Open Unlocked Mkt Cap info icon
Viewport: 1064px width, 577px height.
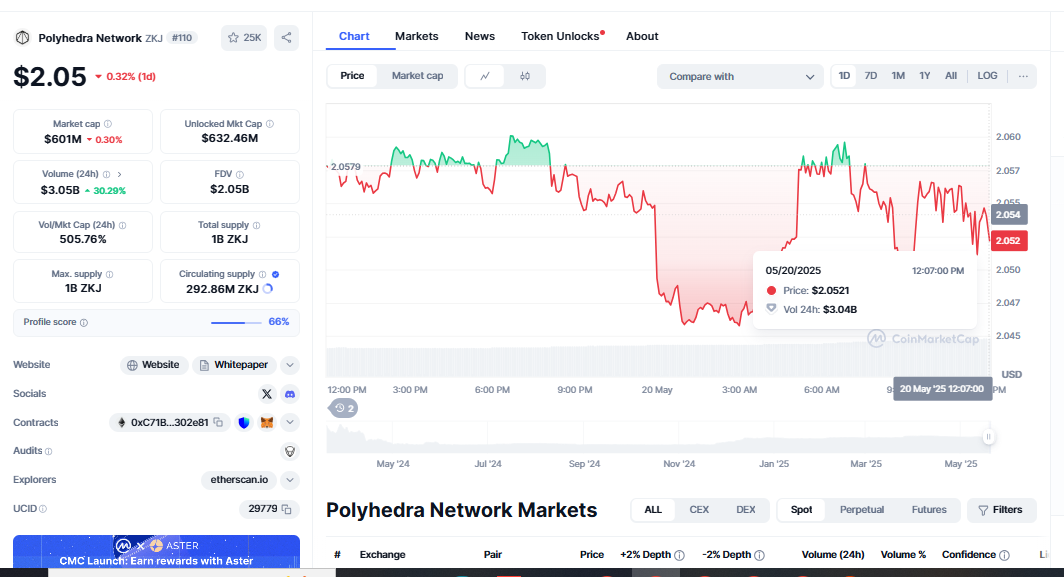(270, 124)
